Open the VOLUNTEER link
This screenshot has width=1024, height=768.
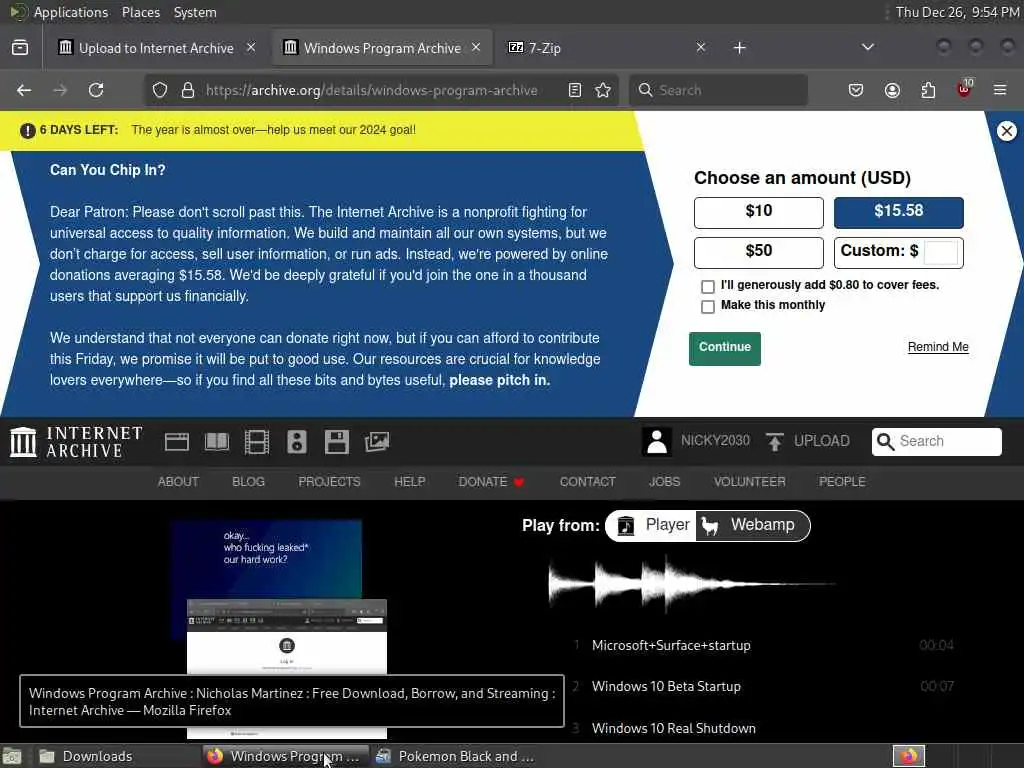pyautogui.click(x=749, y=482)
